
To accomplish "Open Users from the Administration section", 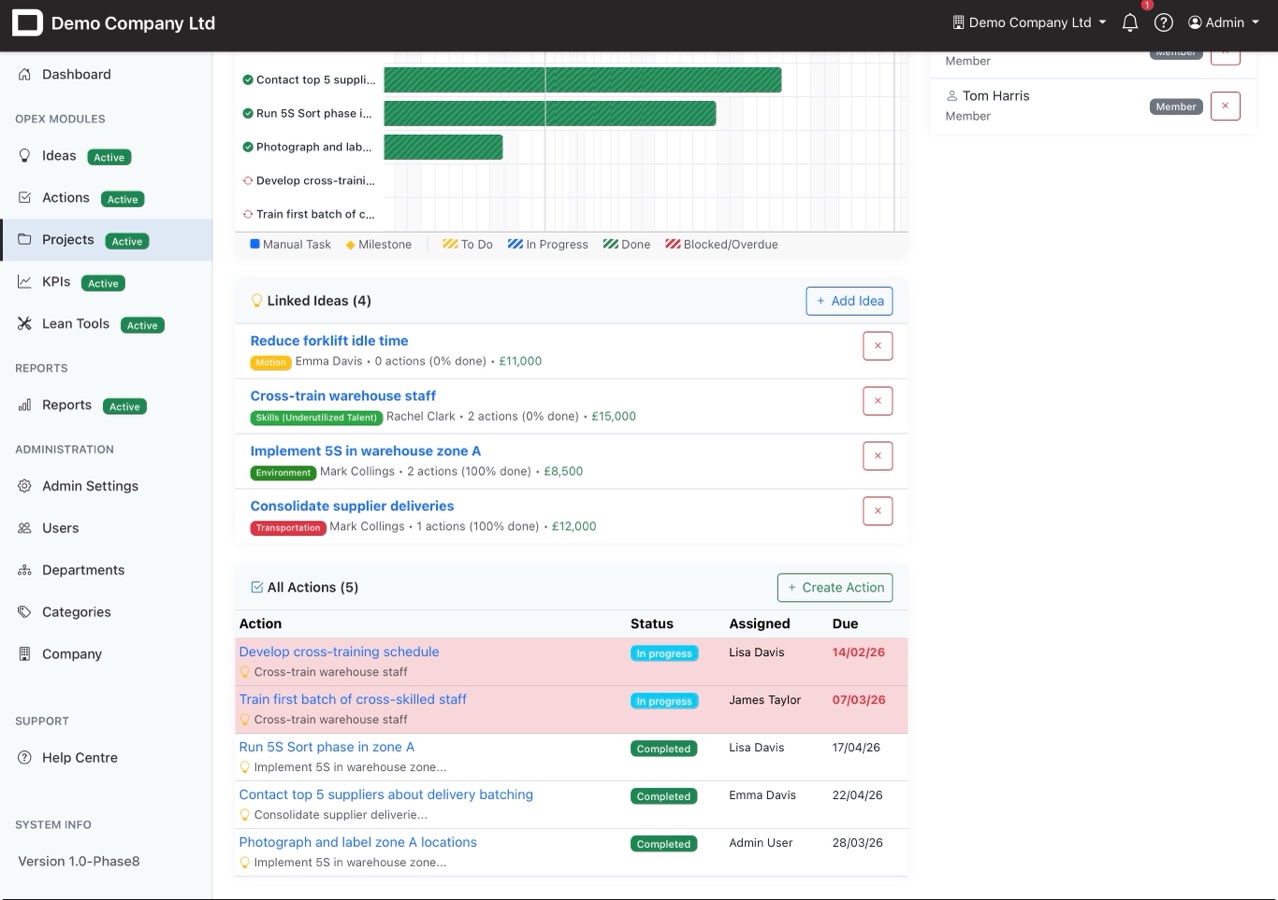I will point(60,528).
